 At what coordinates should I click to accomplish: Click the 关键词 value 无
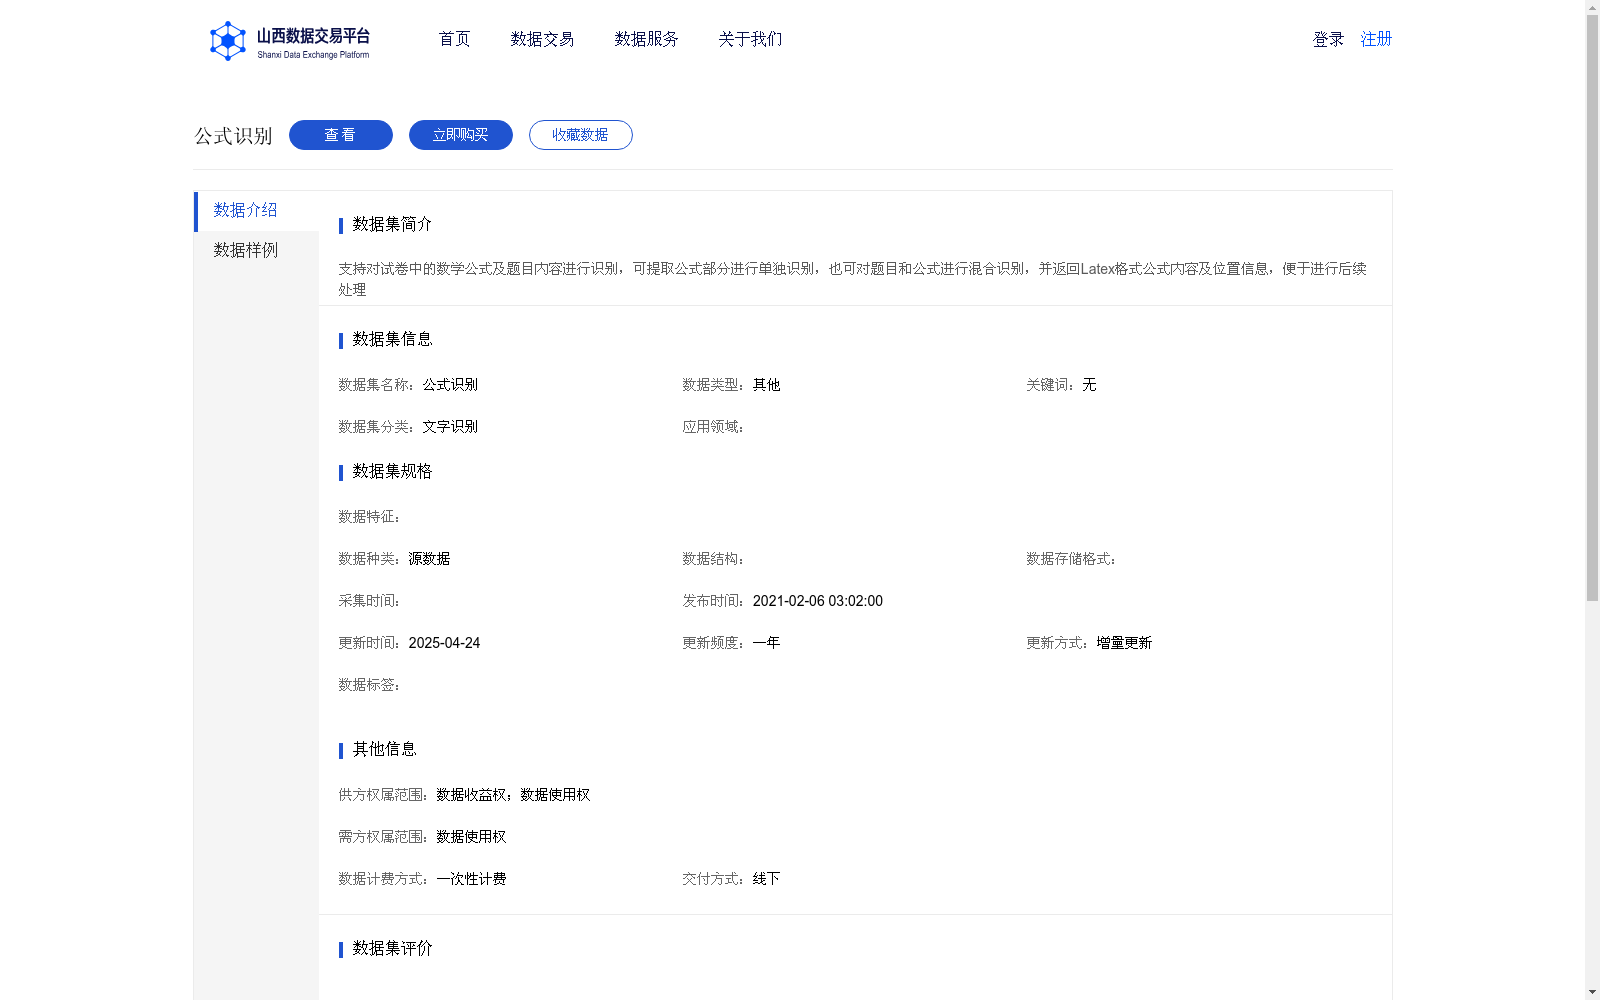(1089, 385)
